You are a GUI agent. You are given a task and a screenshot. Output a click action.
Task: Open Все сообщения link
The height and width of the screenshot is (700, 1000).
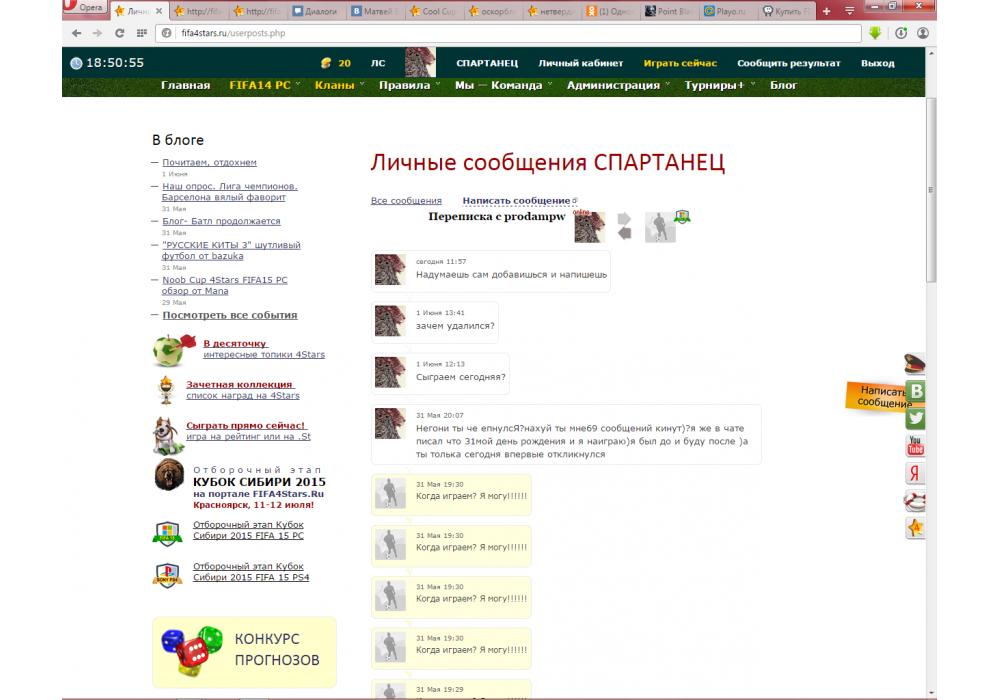tap(406, 200)
